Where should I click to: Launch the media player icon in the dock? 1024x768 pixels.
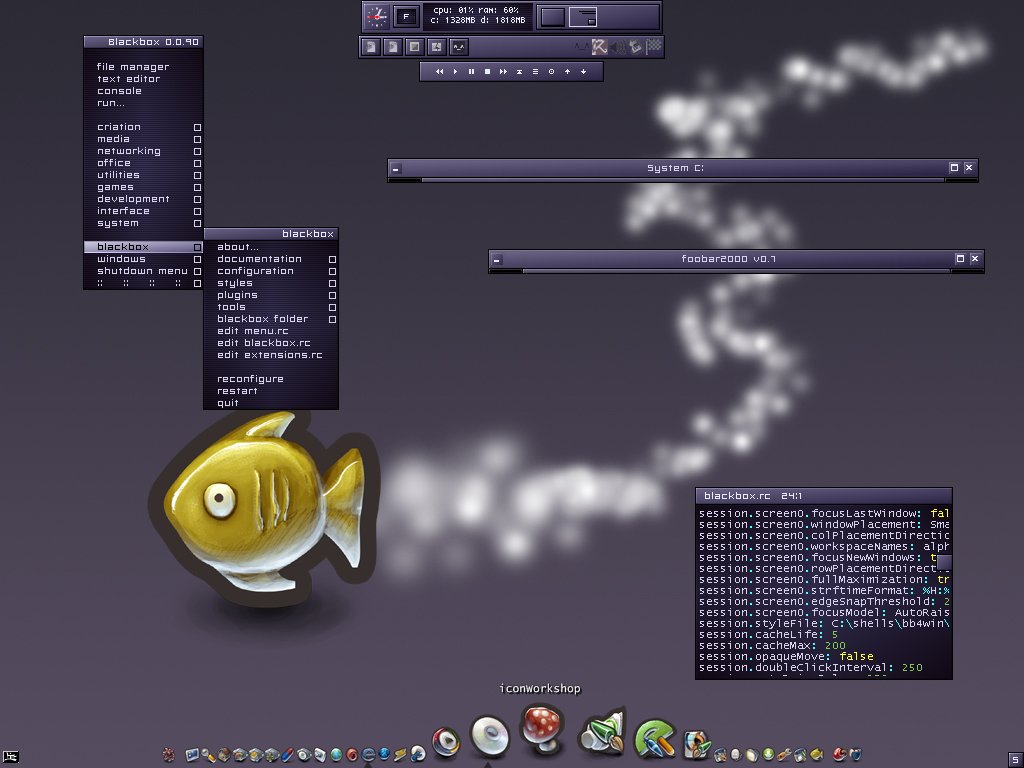point(446,743)
